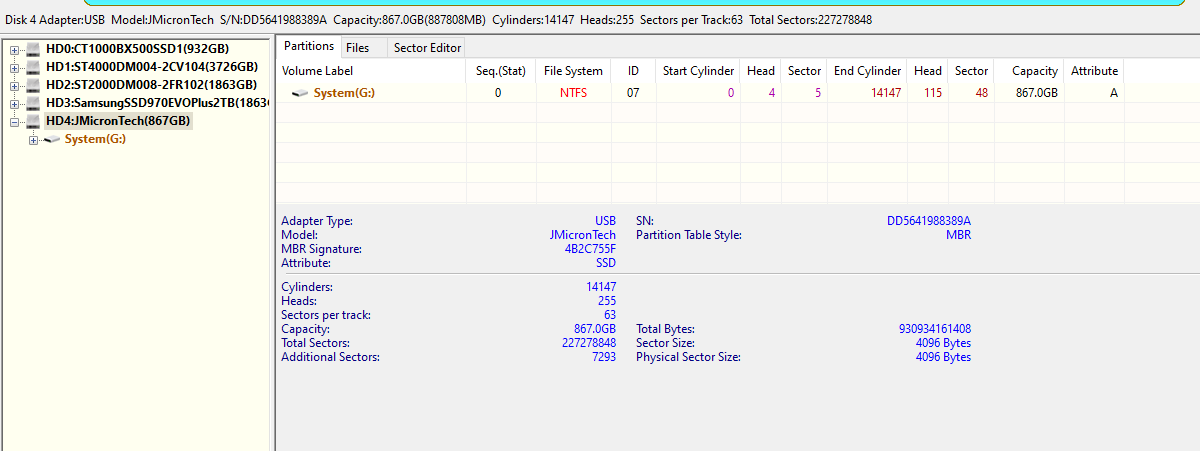The width and height of the screenshot is (1200, 451).
Task: Select the System(G:) tree entry
Action: [95, 139]
